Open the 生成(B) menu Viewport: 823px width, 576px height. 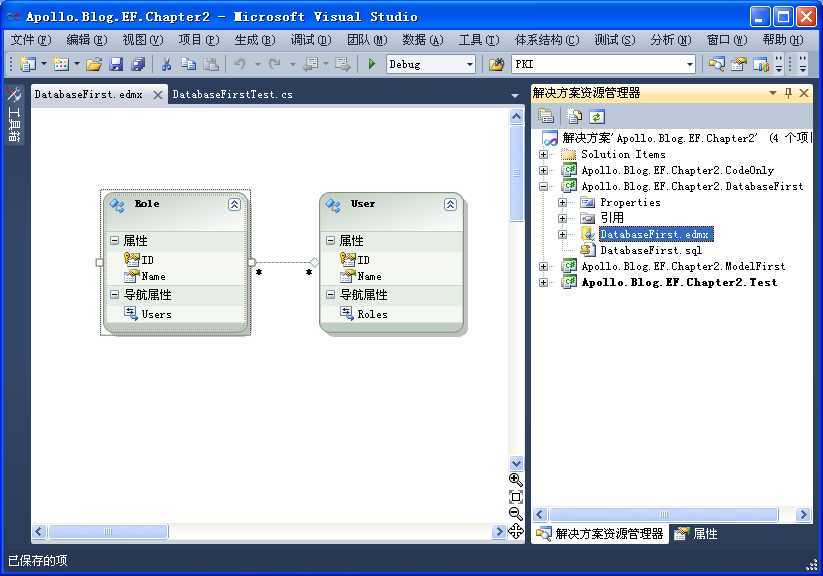tap(255, 40)
